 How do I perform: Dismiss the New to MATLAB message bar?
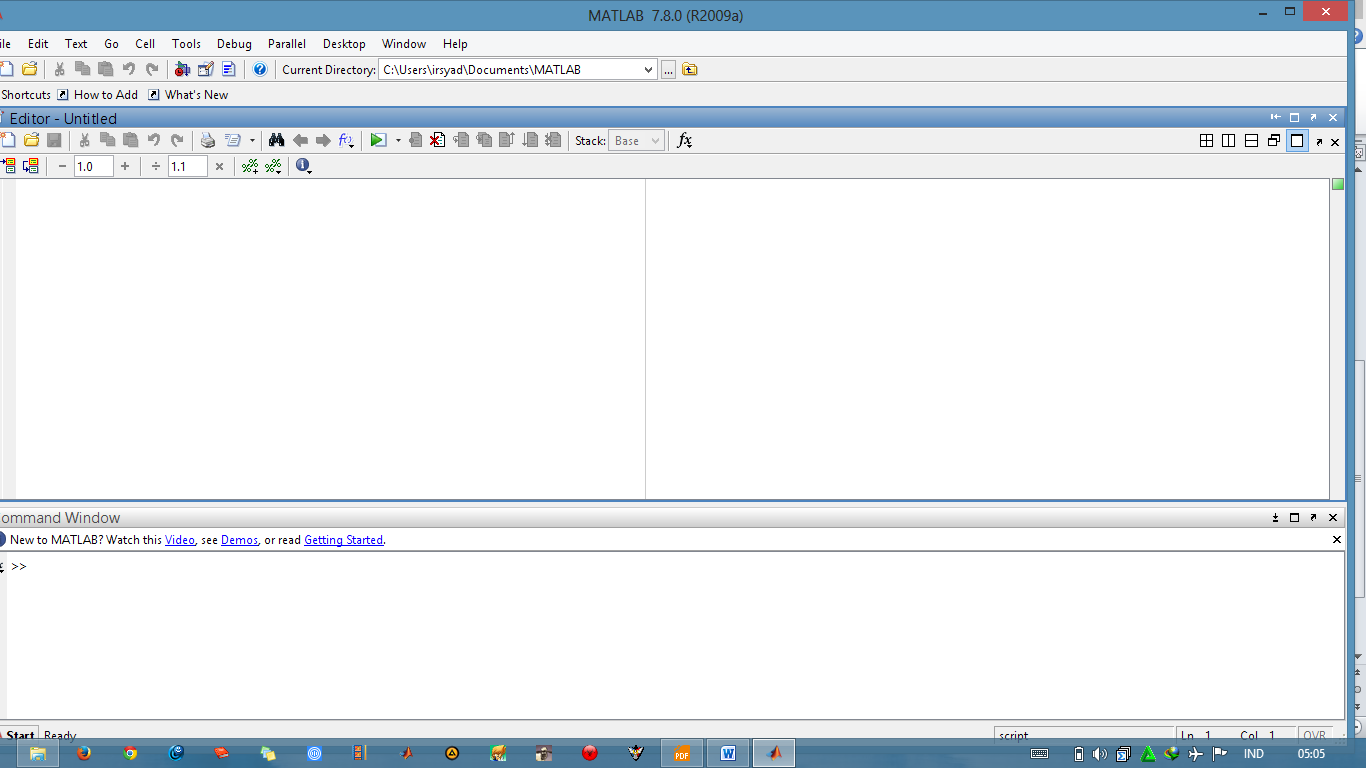(x=1337, y=540)
